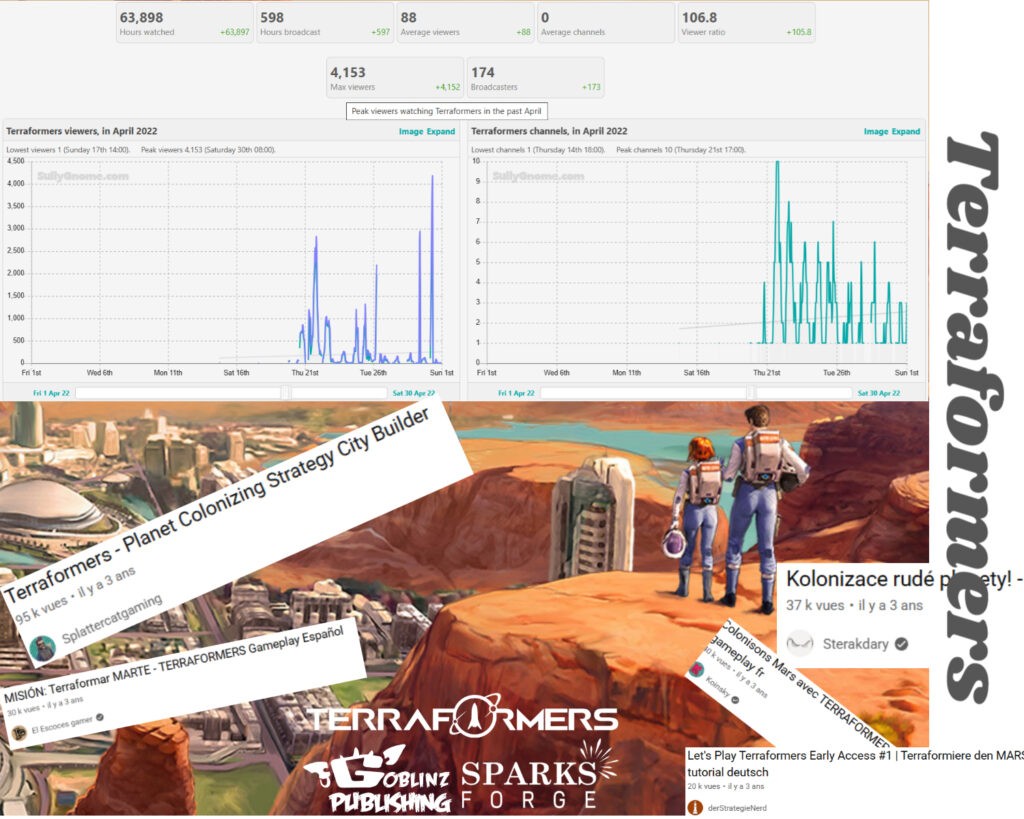
Task: Click the Sparks Forge logo
Action: [537, 777]
